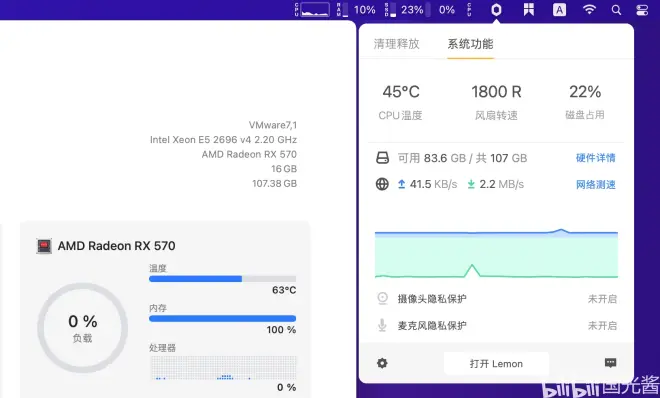Click the 63°C temperature reading
Screen dimensions: 660x398
tap(284, 290)
